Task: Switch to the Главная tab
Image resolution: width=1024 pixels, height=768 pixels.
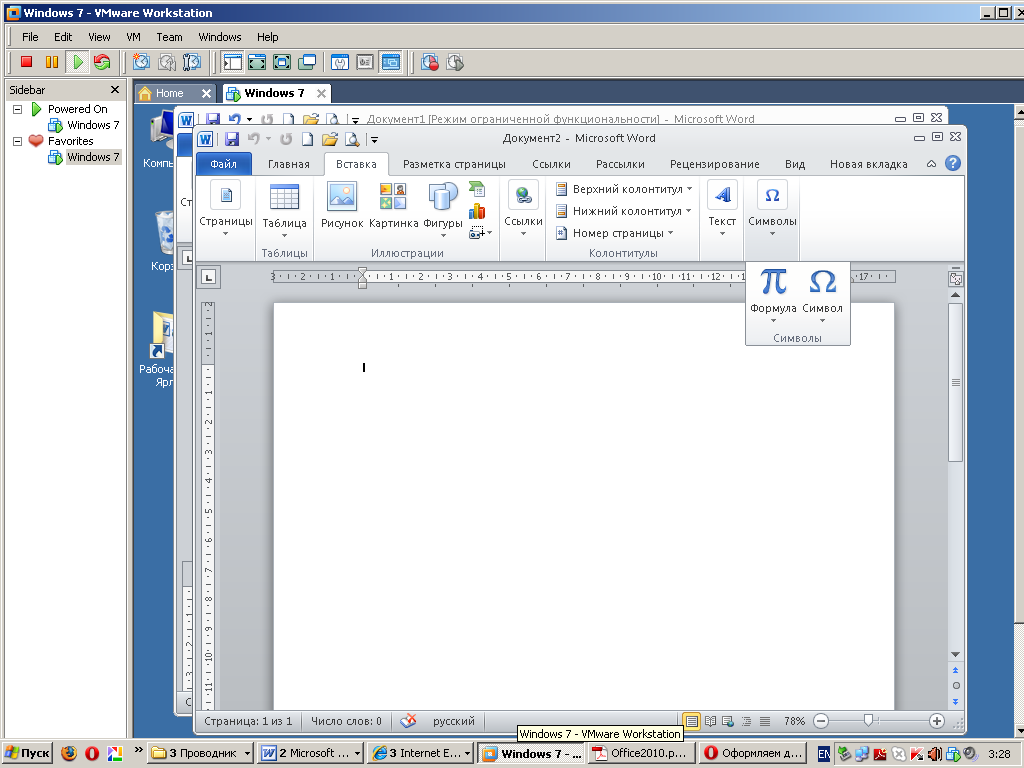Action: (289, 164)
